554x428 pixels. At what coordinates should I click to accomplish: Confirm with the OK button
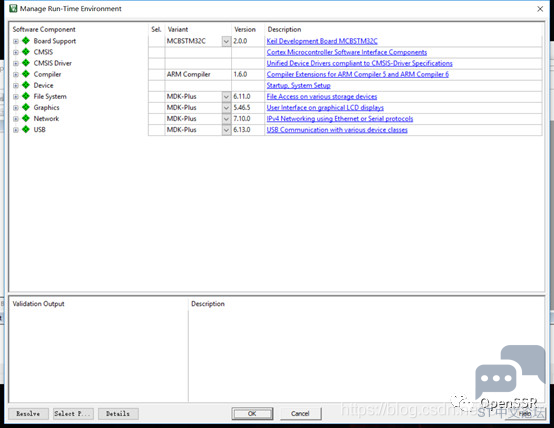252,414
